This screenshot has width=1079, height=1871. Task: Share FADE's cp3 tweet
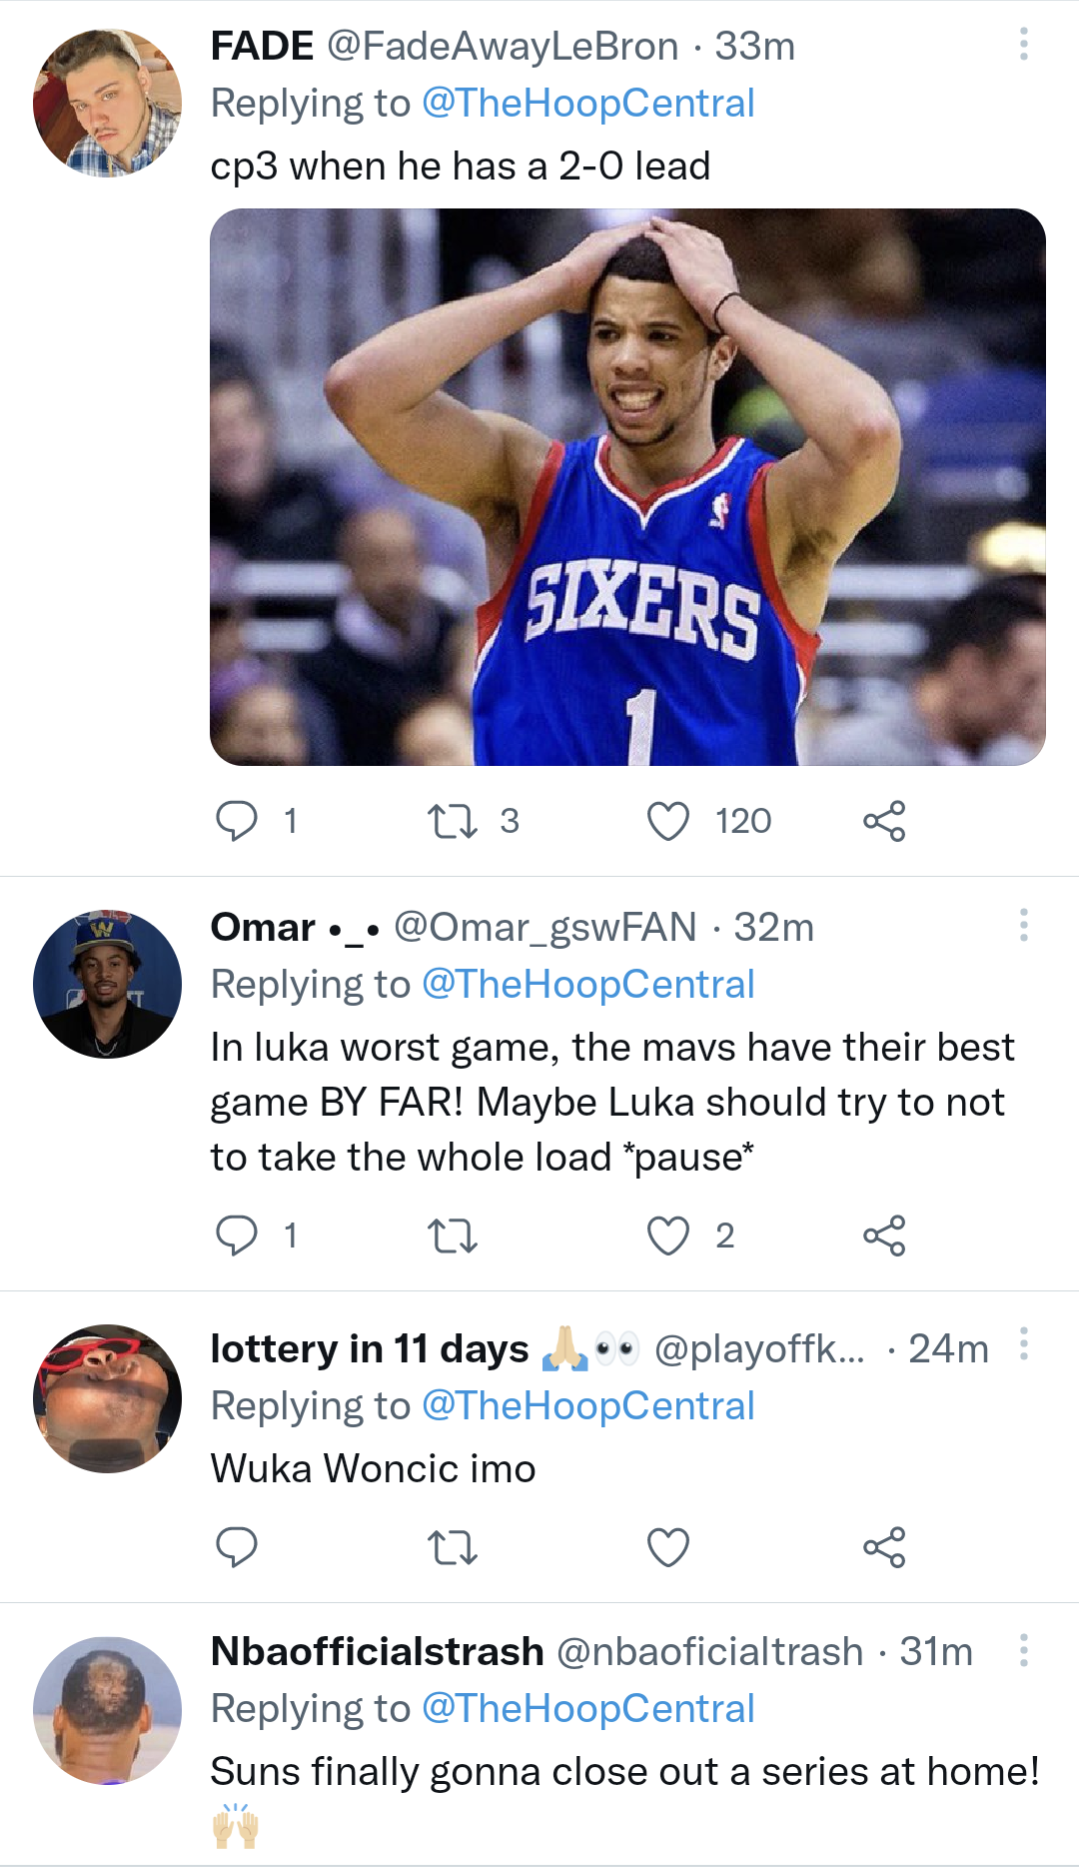coord(884,821)
